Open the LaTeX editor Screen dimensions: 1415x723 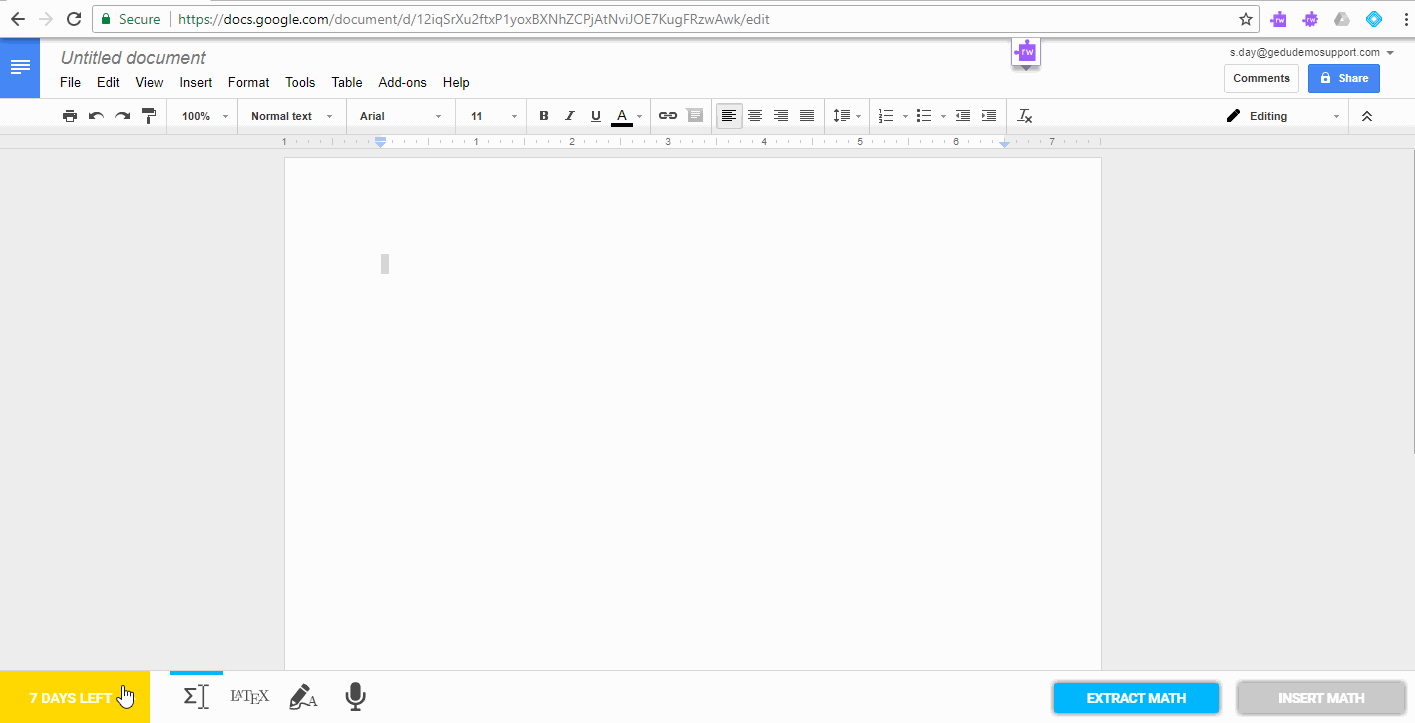(x=249, y=697)
